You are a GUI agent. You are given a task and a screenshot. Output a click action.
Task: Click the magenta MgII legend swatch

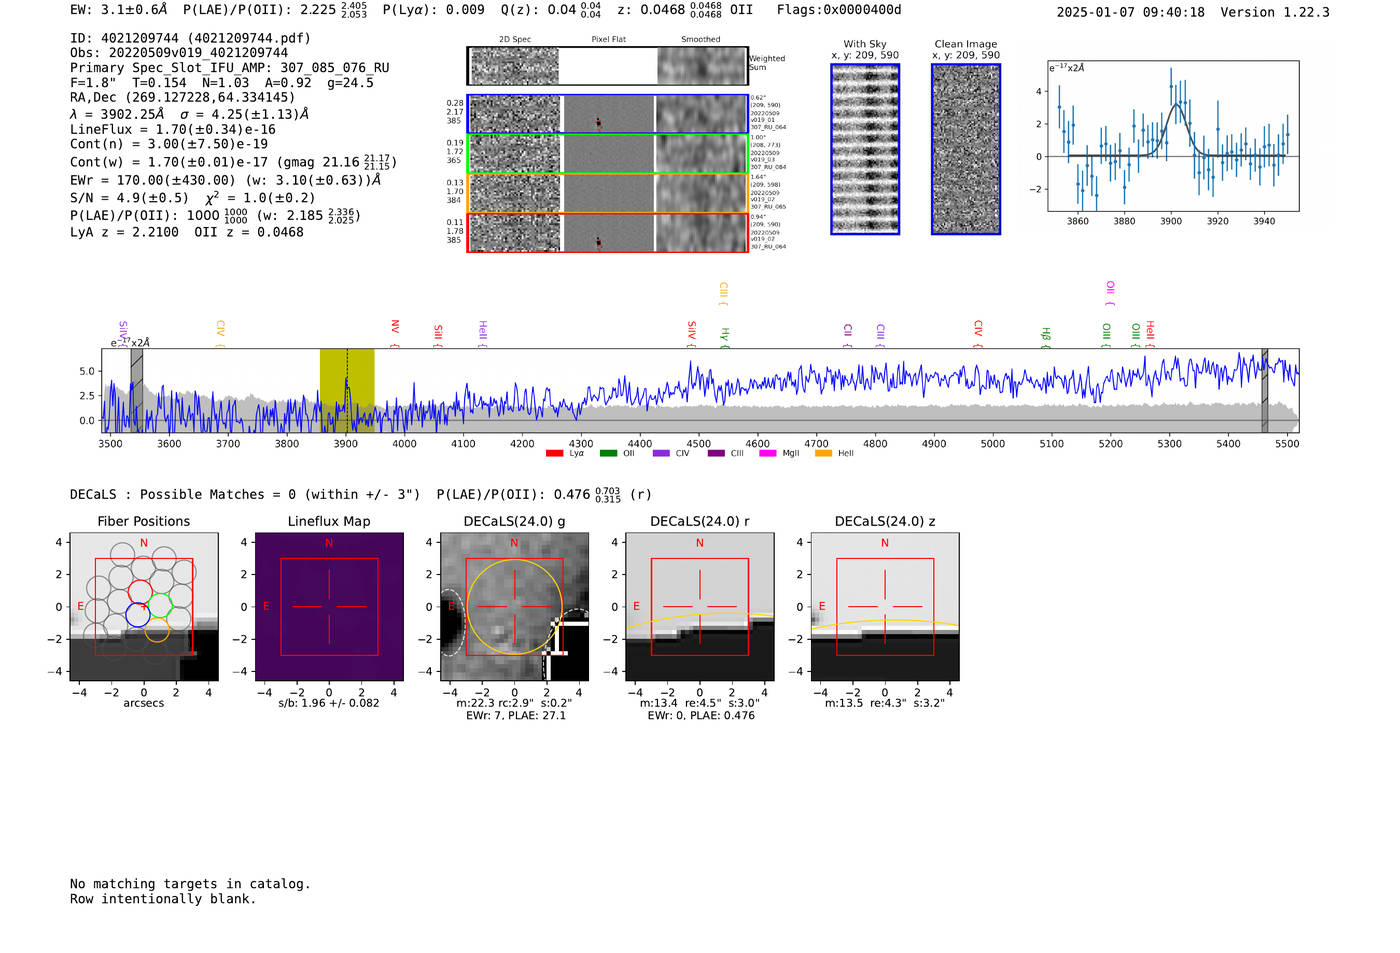[768, 454]
